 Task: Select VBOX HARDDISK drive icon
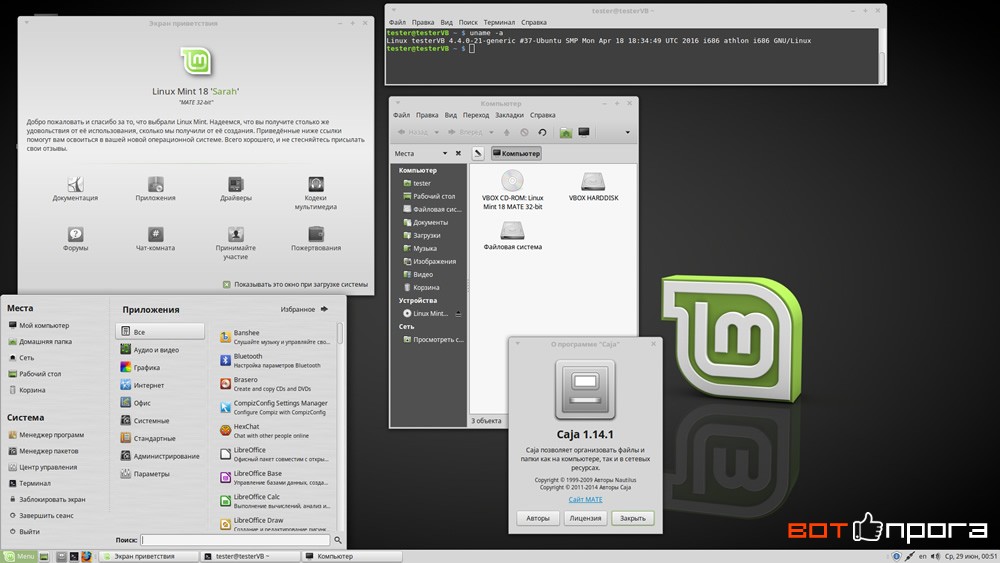(593, 181)
